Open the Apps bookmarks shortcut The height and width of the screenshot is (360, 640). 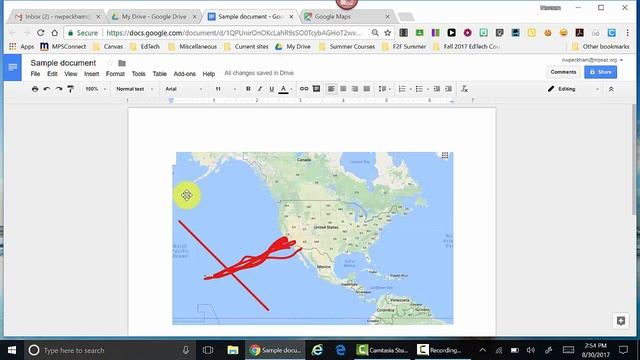[x=22, y=47]
